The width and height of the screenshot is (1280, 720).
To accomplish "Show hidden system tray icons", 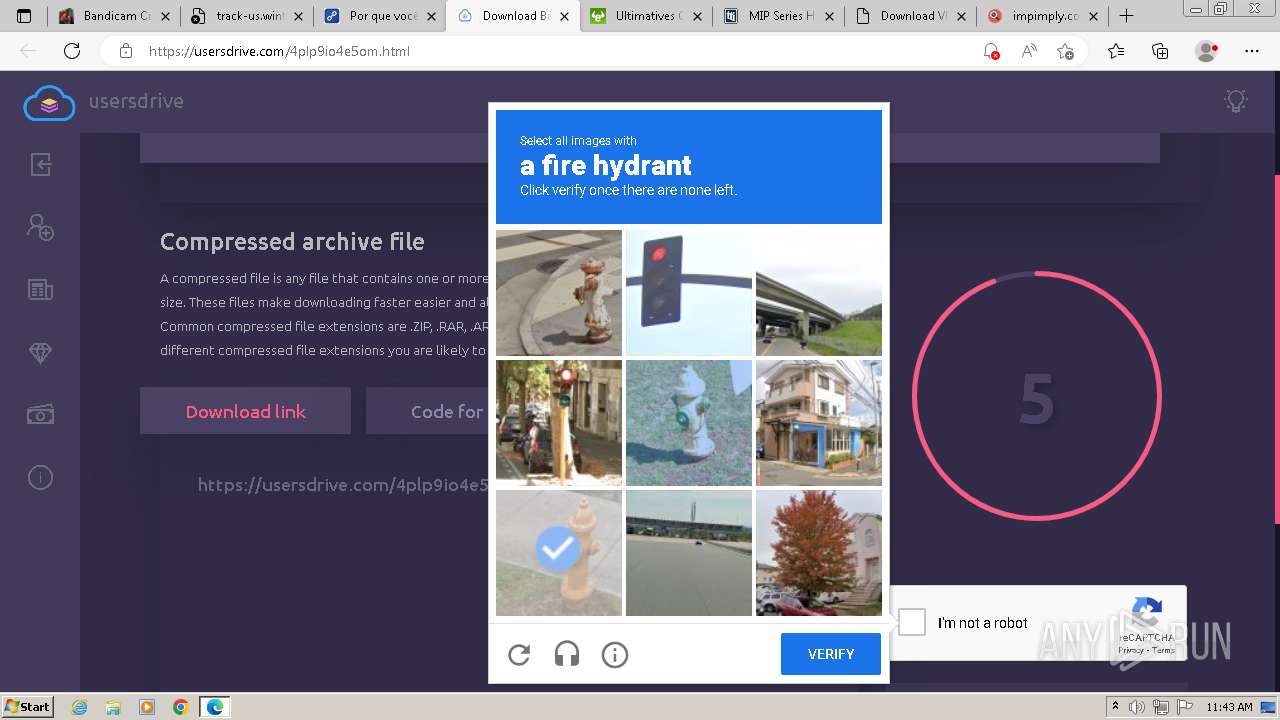I will pos(1115,707).
